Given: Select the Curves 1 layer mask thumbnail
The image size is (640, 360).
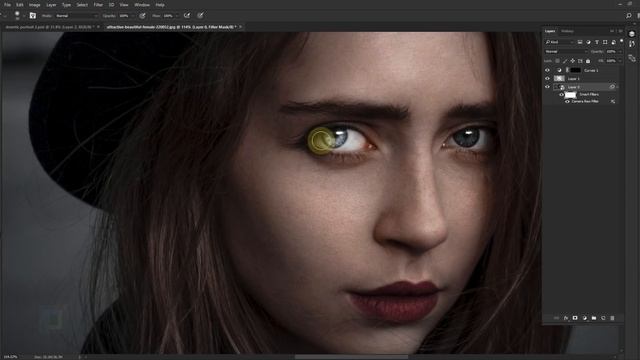Looking at the screenshot, I should tap(576, 70).
